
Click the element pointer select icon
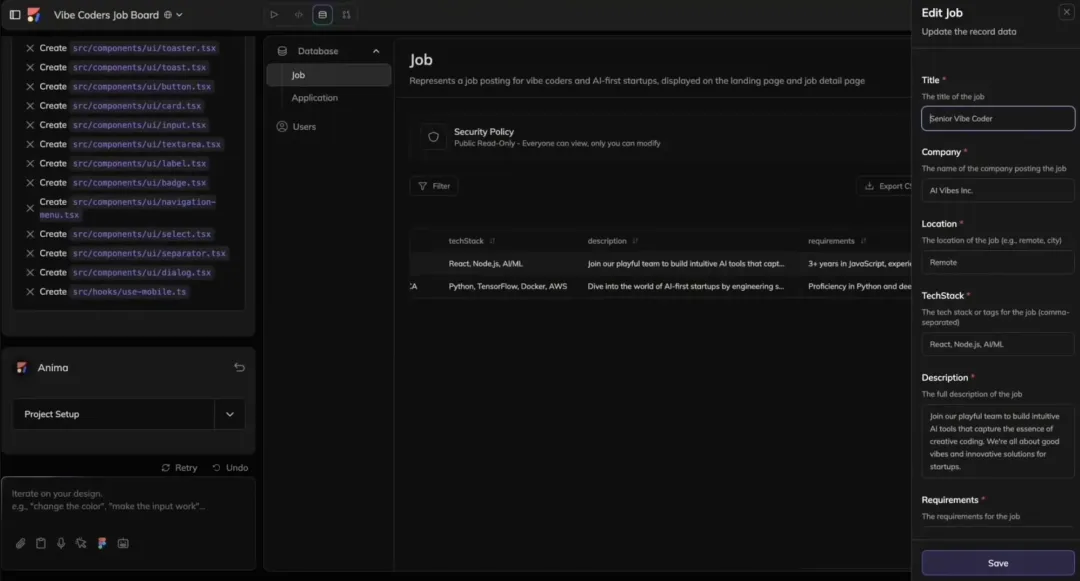tap(81, 544)
